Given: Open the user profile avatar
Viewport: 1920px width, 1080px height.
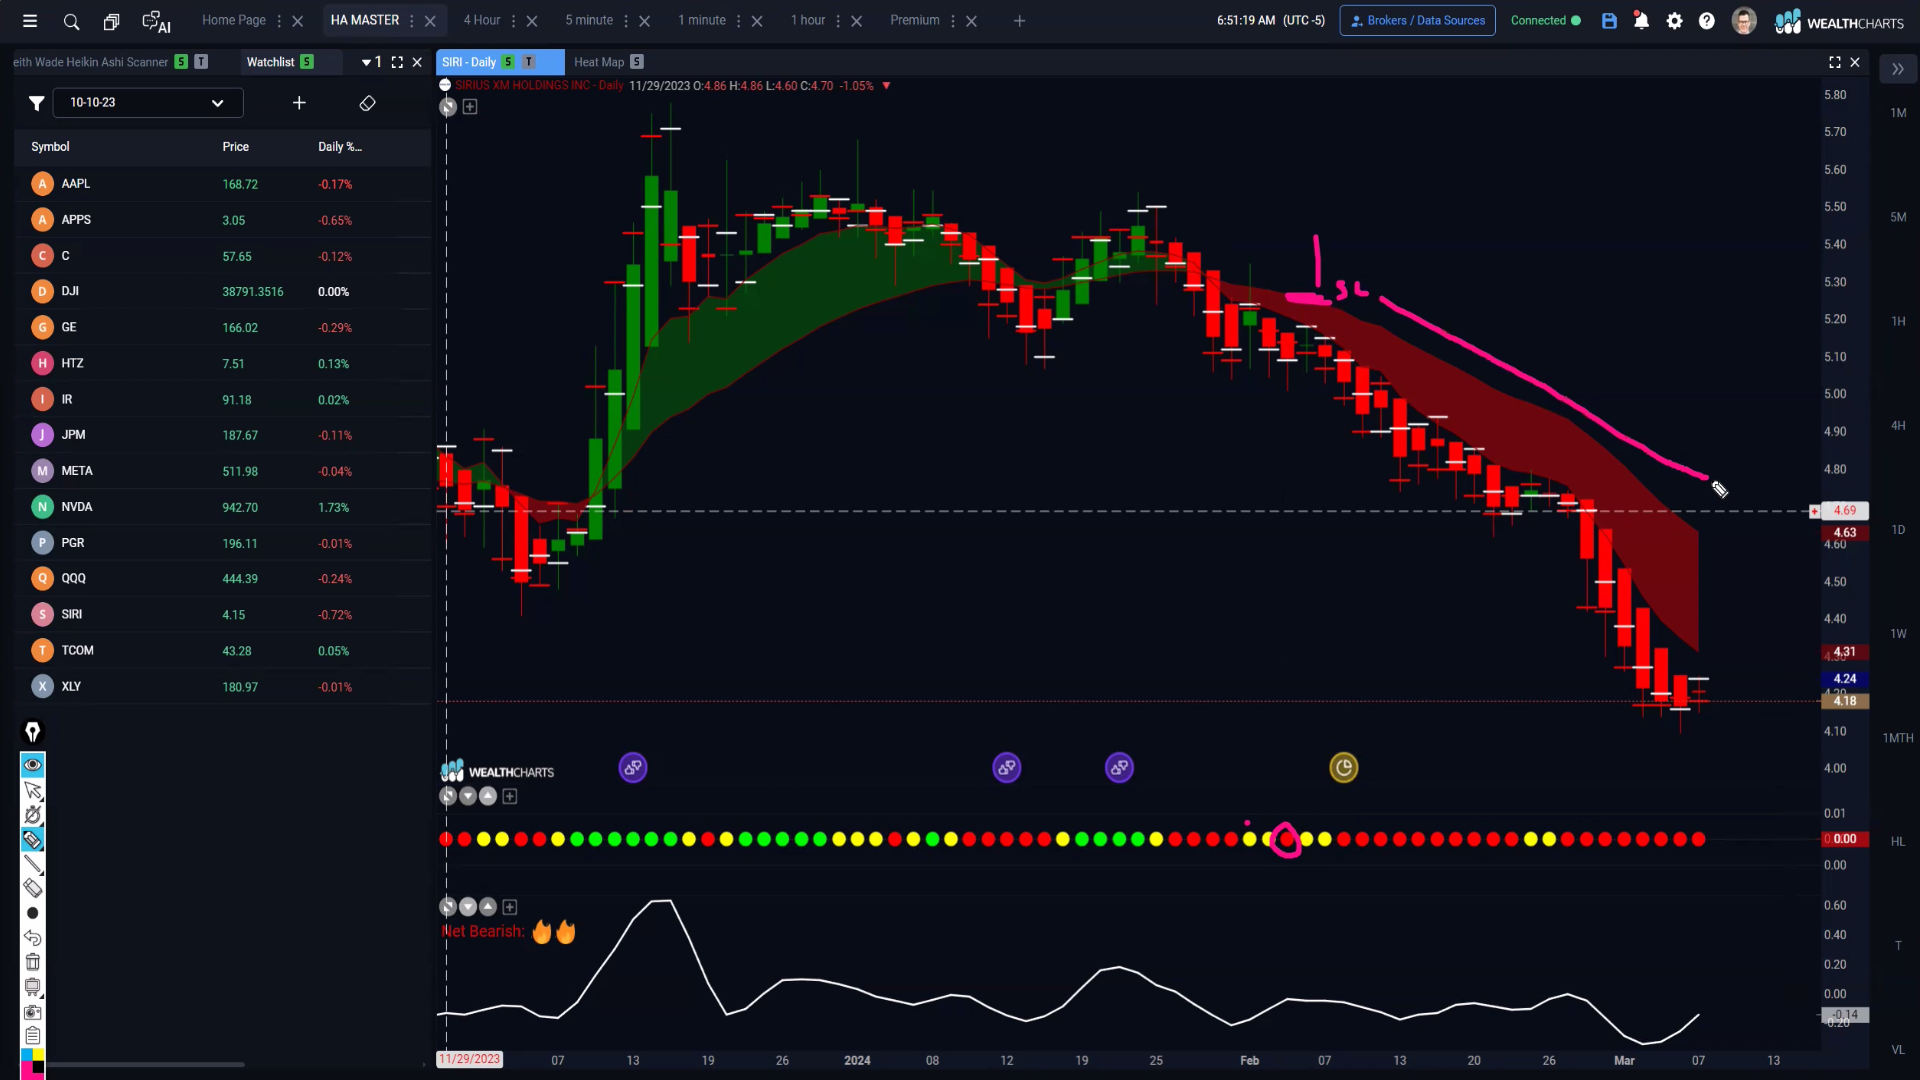Looking at the screenshot, I should pyautogui.click(x=1744, y=21).
